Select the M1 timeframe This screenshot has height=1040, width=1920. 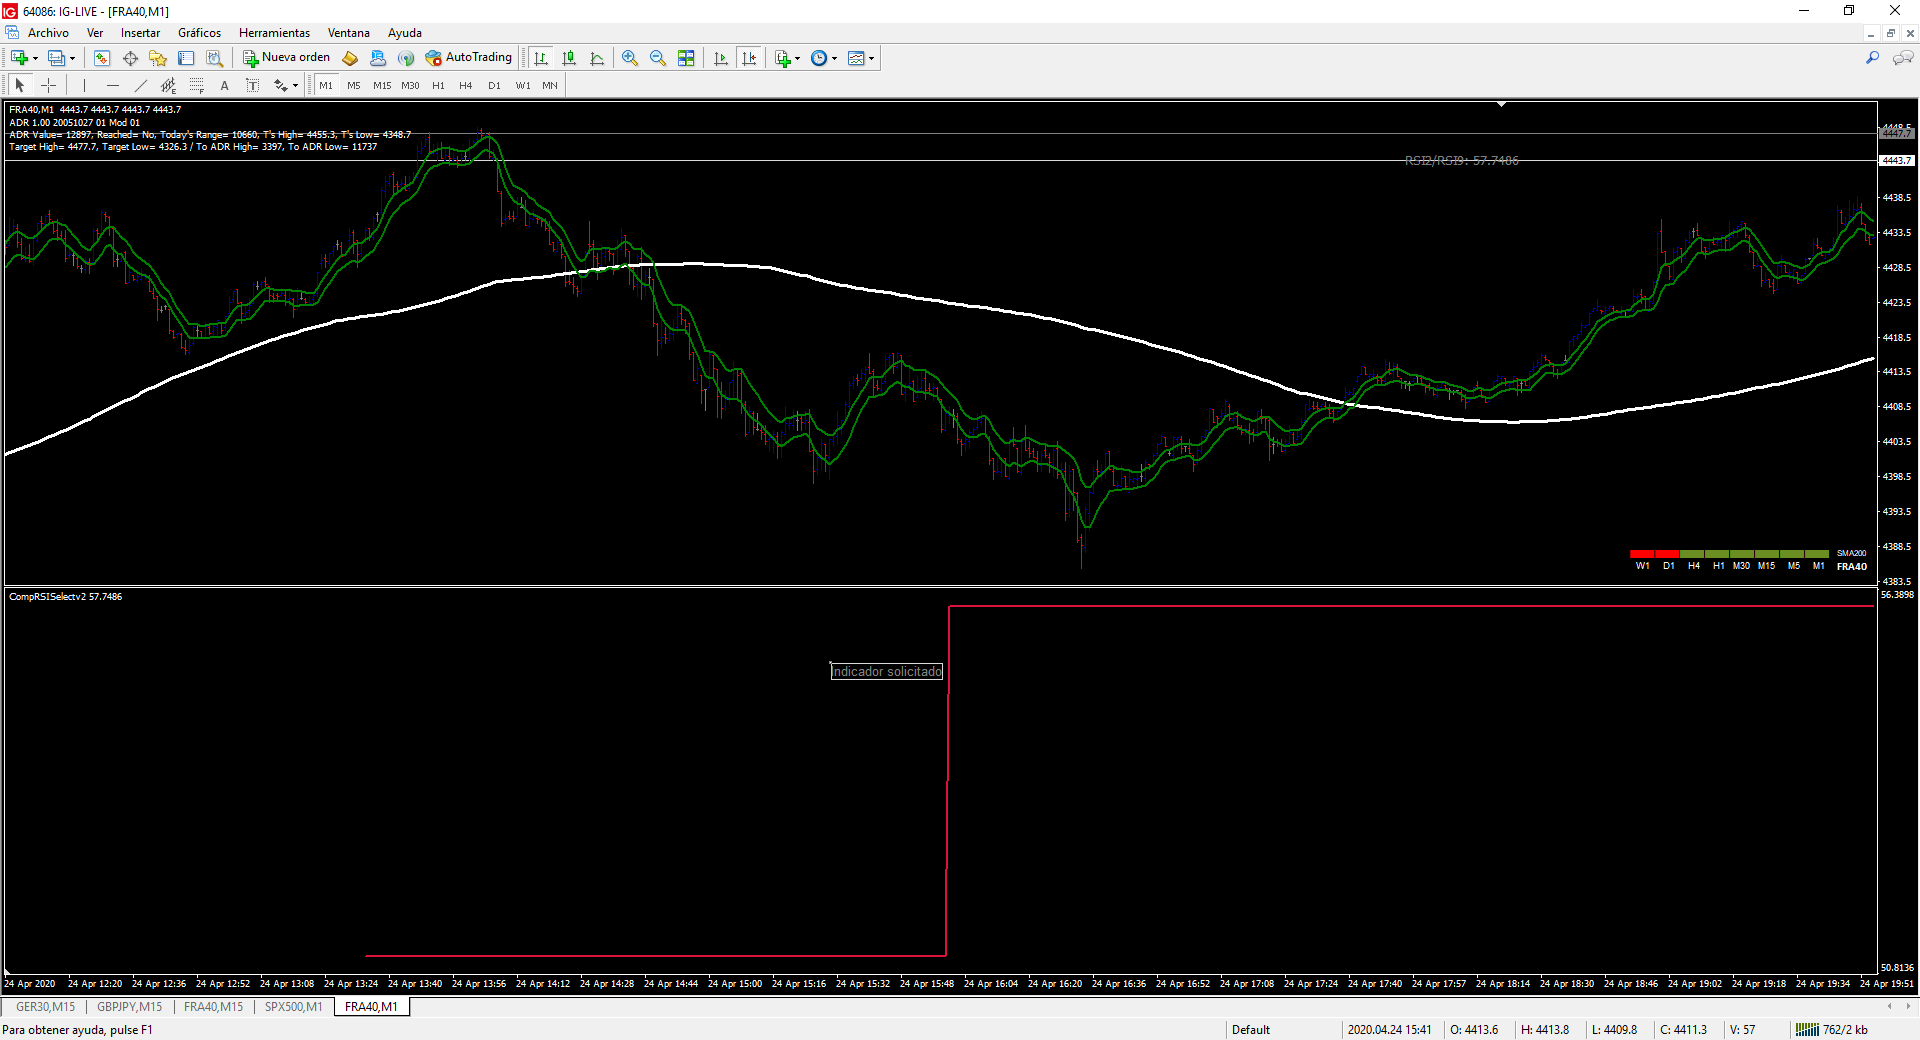326,86
